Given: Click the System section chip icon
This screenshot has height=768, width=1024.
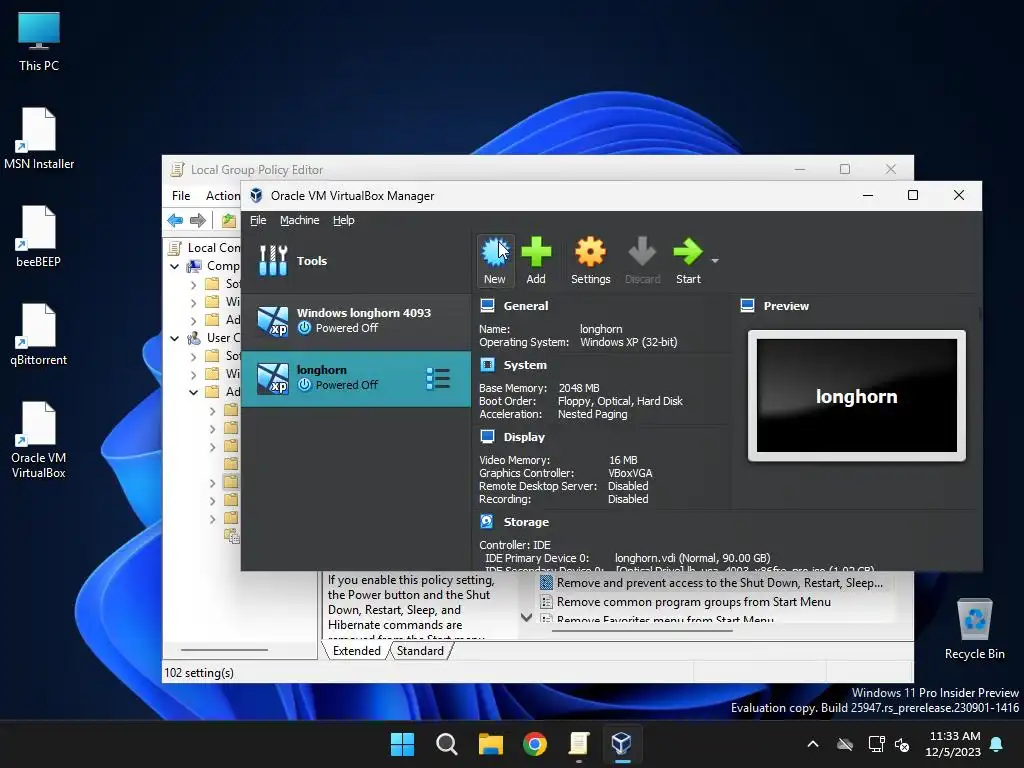Looking at the screenshot, I should [x=487, y=364].
